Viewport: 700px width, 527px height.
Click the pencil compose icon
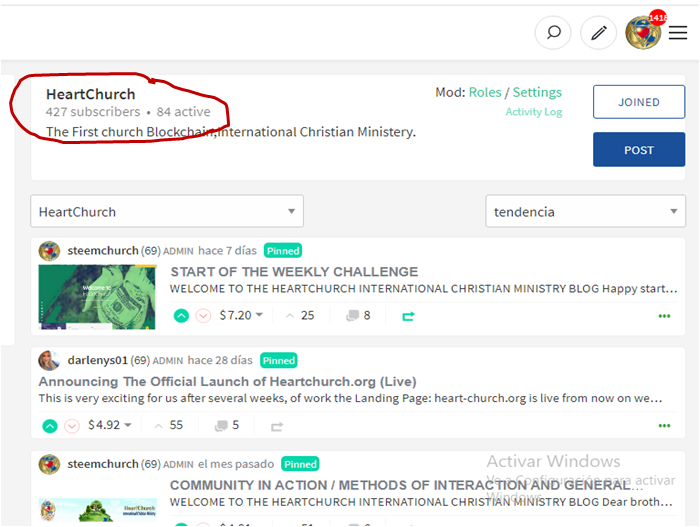click(x=598, y=33)
